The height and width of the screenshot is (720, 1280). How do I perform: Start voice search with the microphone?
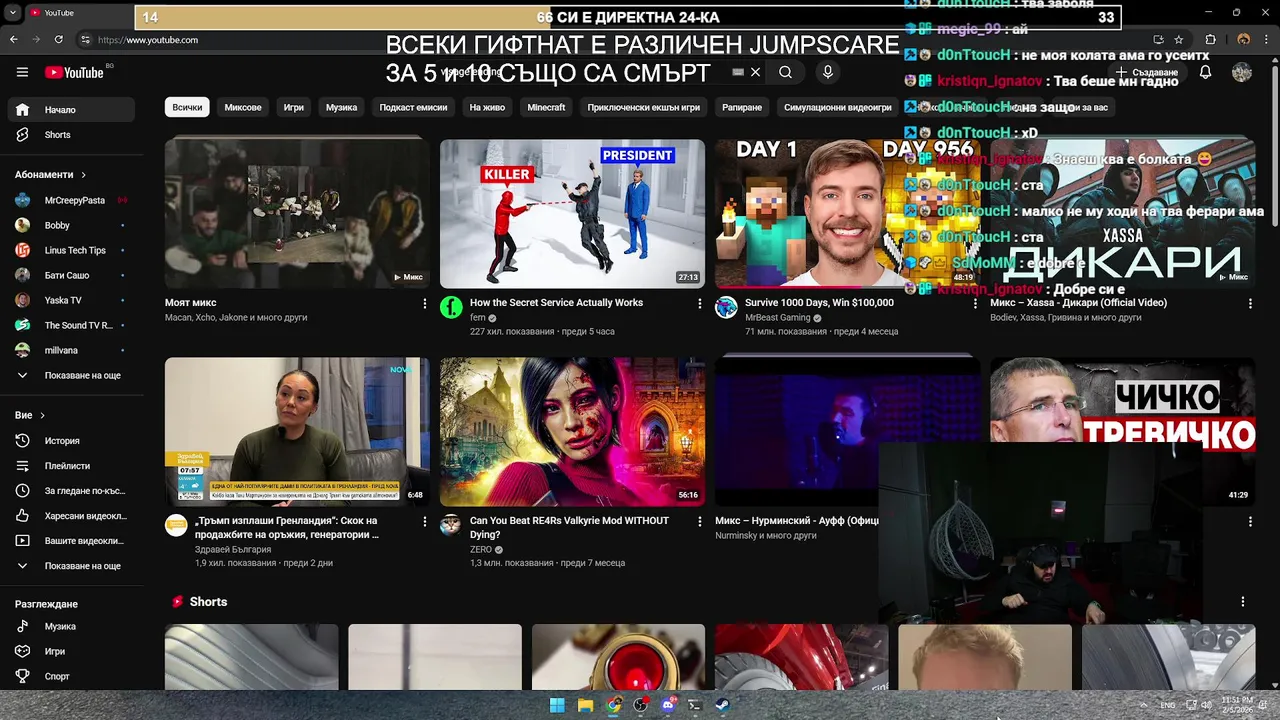827,72
